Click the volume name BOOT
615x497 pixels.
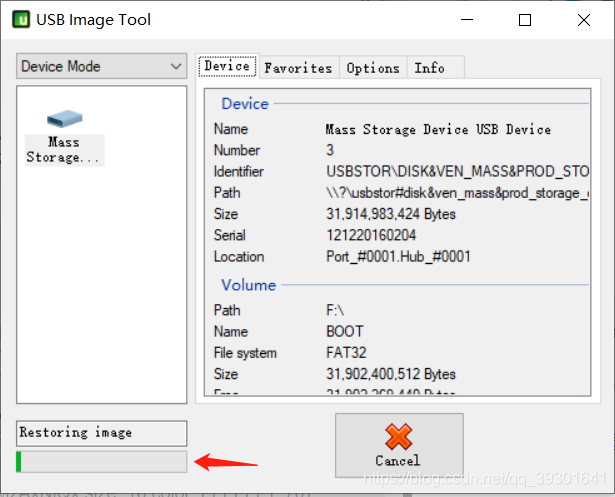coord(345,331)
